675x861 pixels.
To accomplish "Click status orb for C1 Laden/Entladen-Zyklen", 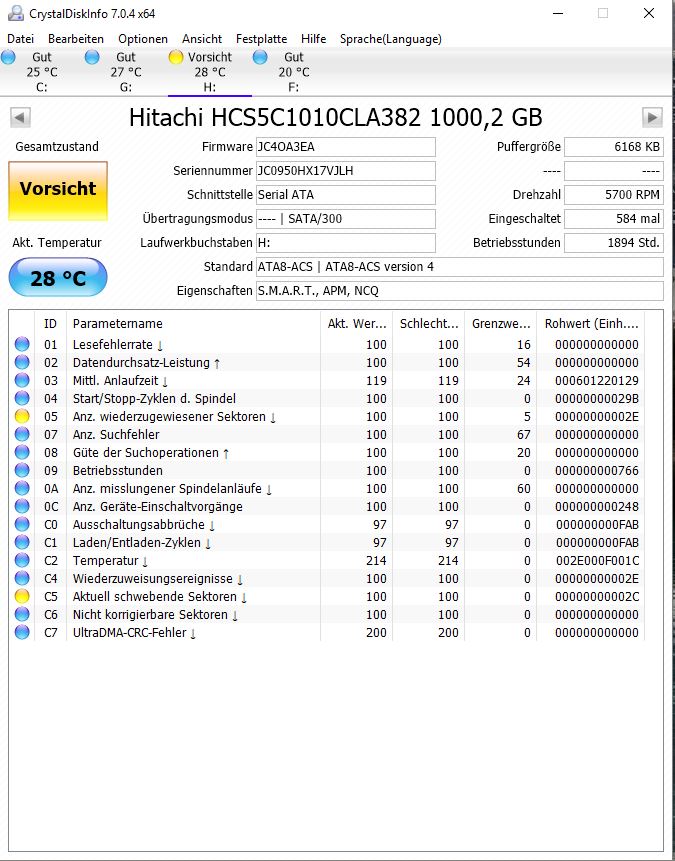I will point(22,543).
